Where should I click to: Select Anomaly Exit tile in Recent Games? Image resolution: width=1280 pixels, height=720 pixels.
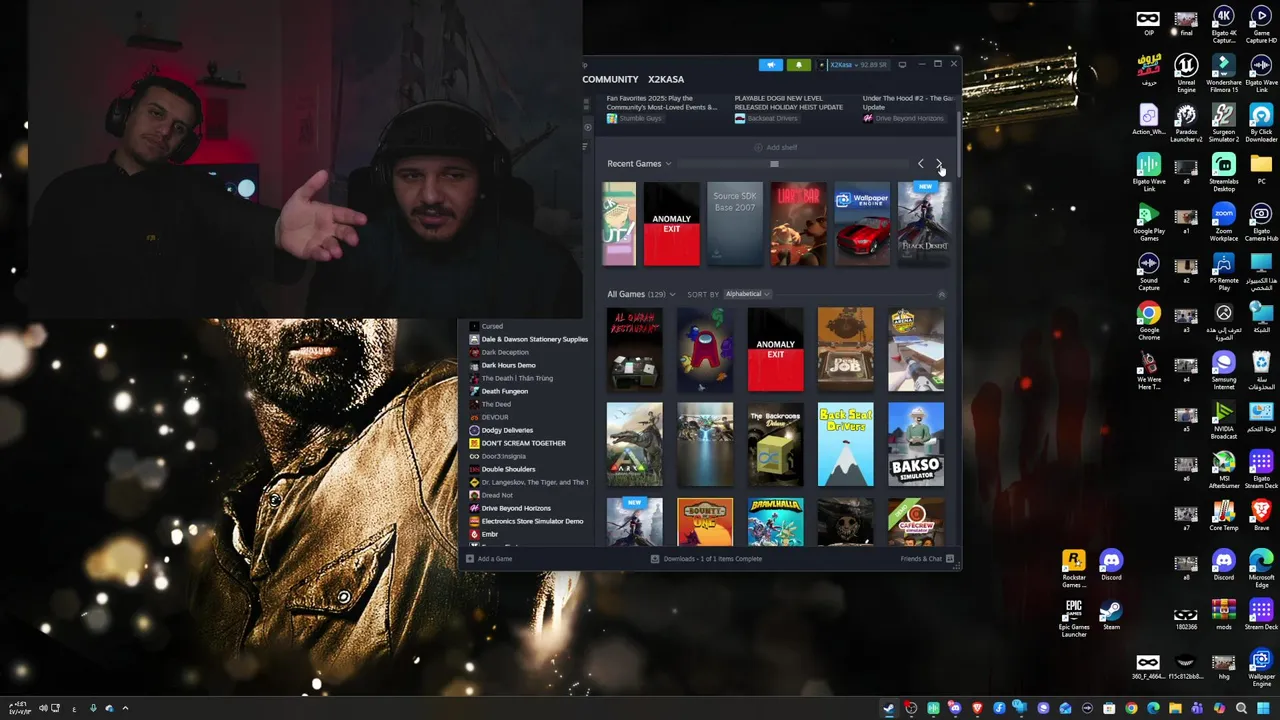pos(672,224)
